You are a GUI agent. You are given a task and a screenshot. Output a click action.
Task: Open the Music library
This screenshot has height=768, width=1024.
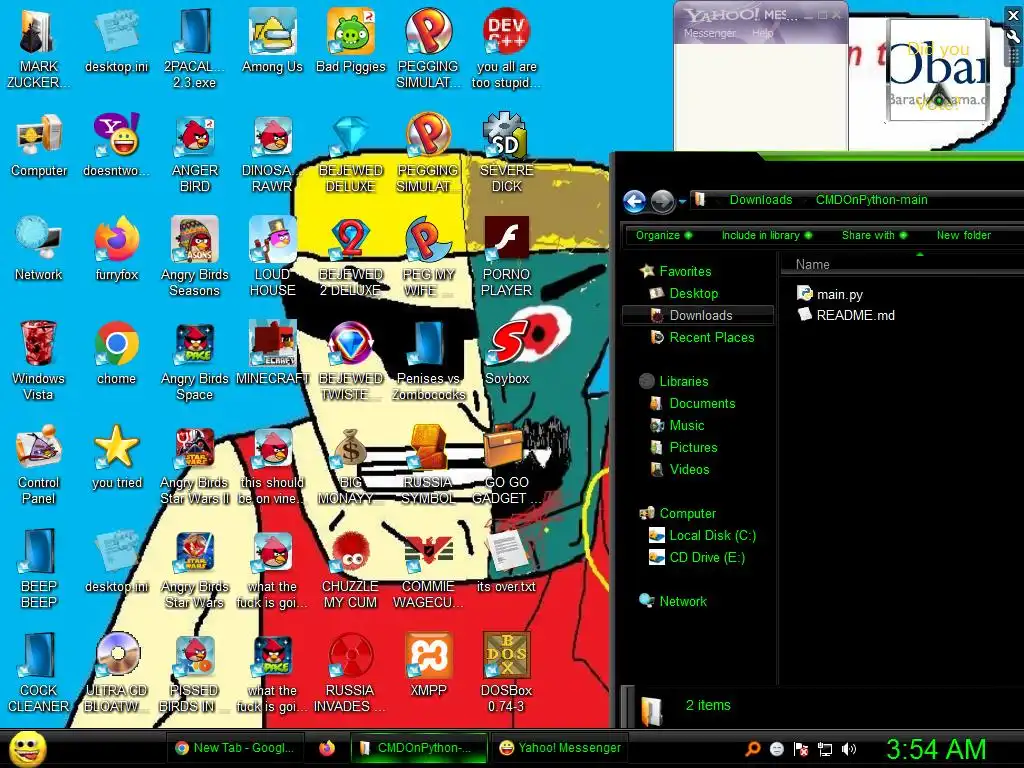coord(677,425)
